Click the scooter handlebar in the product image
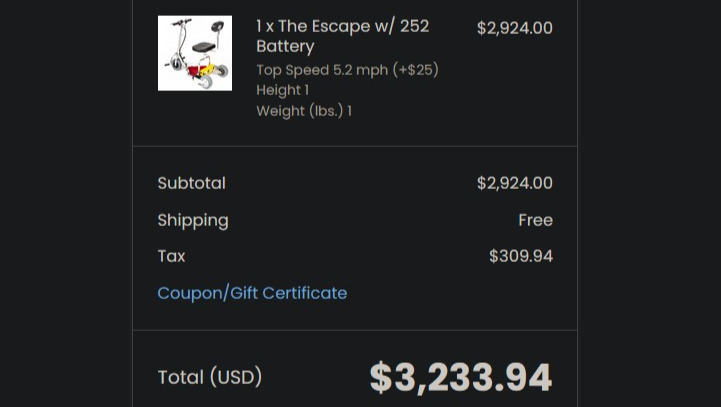This screenshot has height=407, width=721. click(181, 22)
